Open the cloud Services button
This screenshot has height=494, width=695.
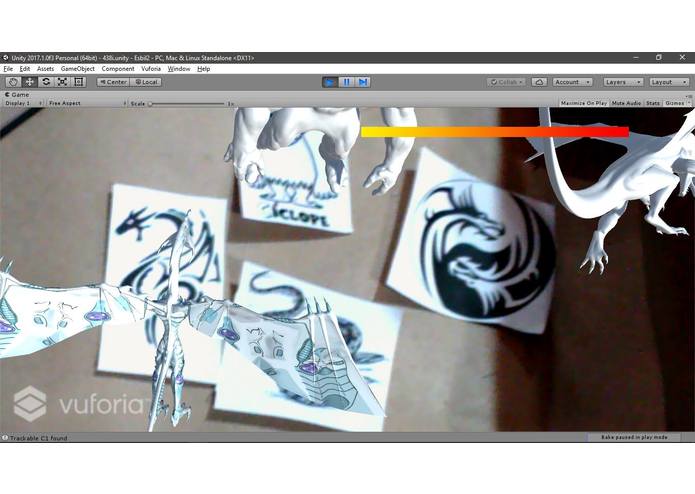point(539,82)
